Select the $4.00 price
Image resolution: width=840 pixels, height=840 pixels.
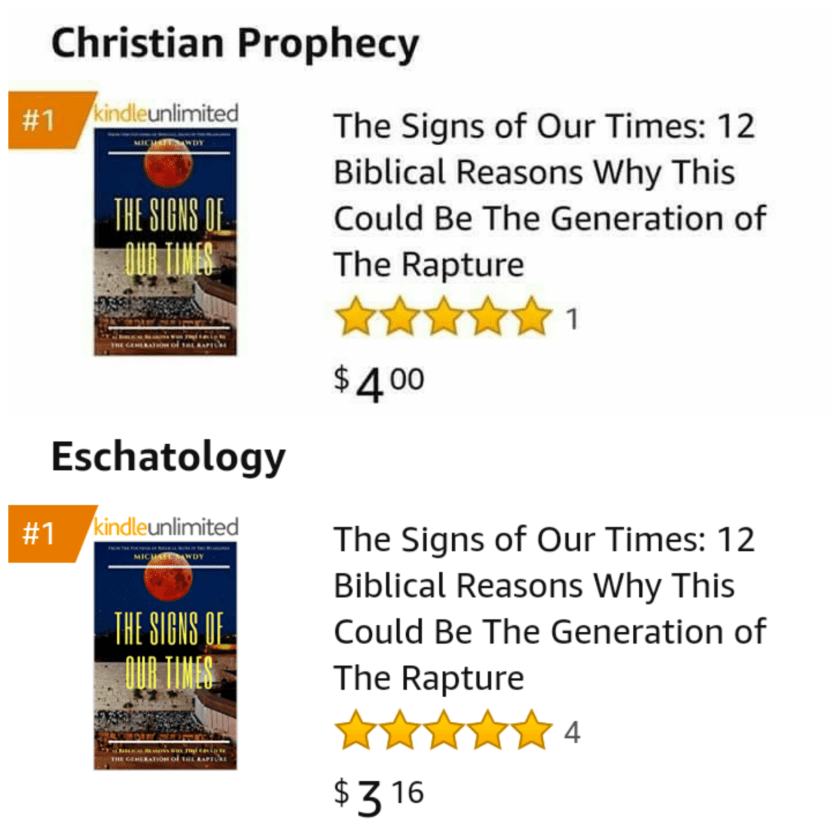tap(378, 383)
